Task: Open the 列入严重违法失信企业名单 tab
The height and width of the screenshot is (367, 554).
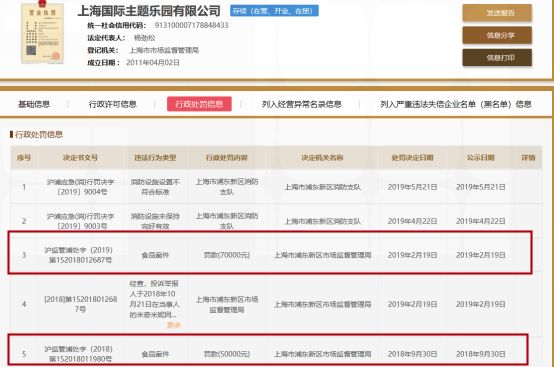Action: tap(456, 104)
